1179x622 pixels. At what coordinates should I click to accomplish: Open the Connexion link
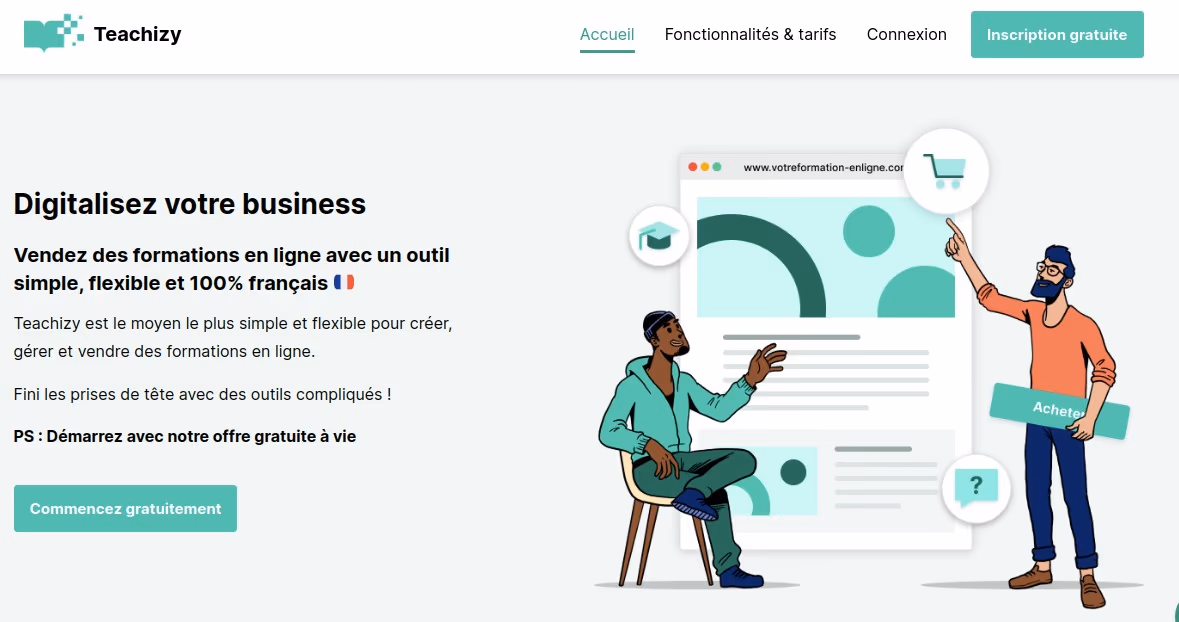[906, 35]
